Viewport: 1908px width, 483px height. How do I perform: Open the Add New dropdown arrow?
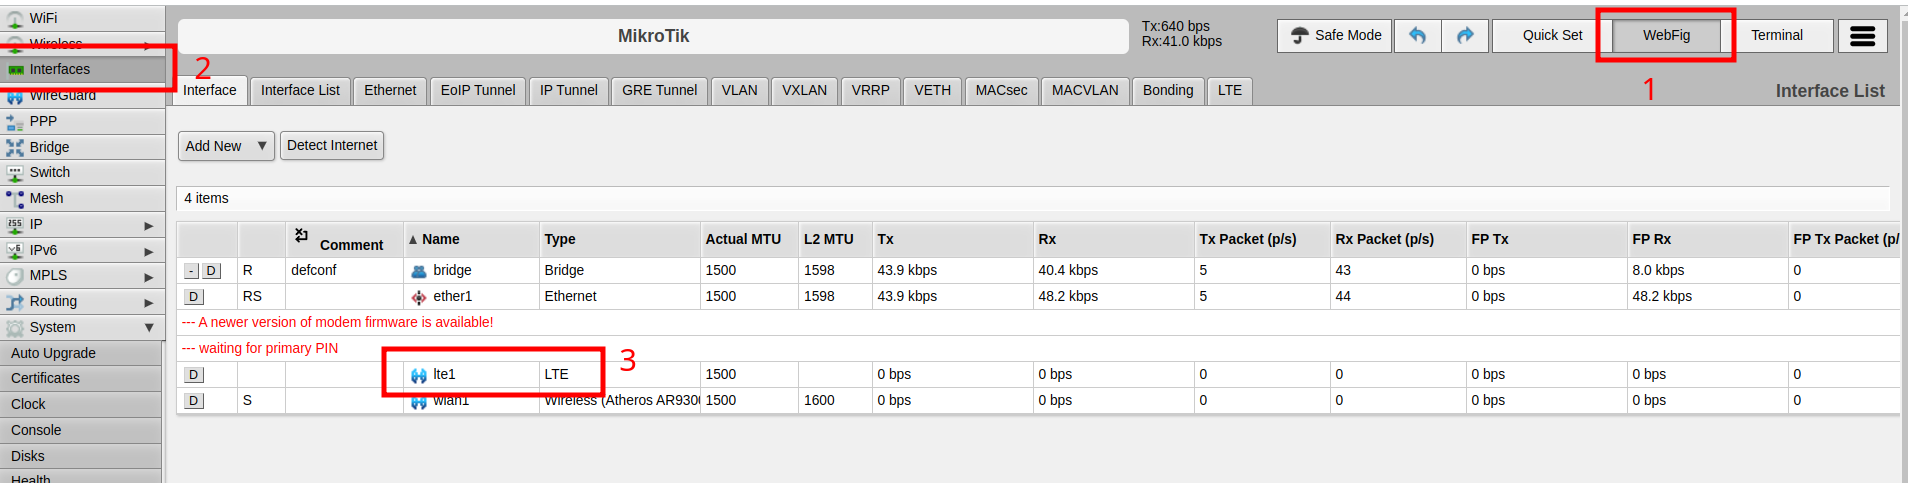(x=262, y=146)
